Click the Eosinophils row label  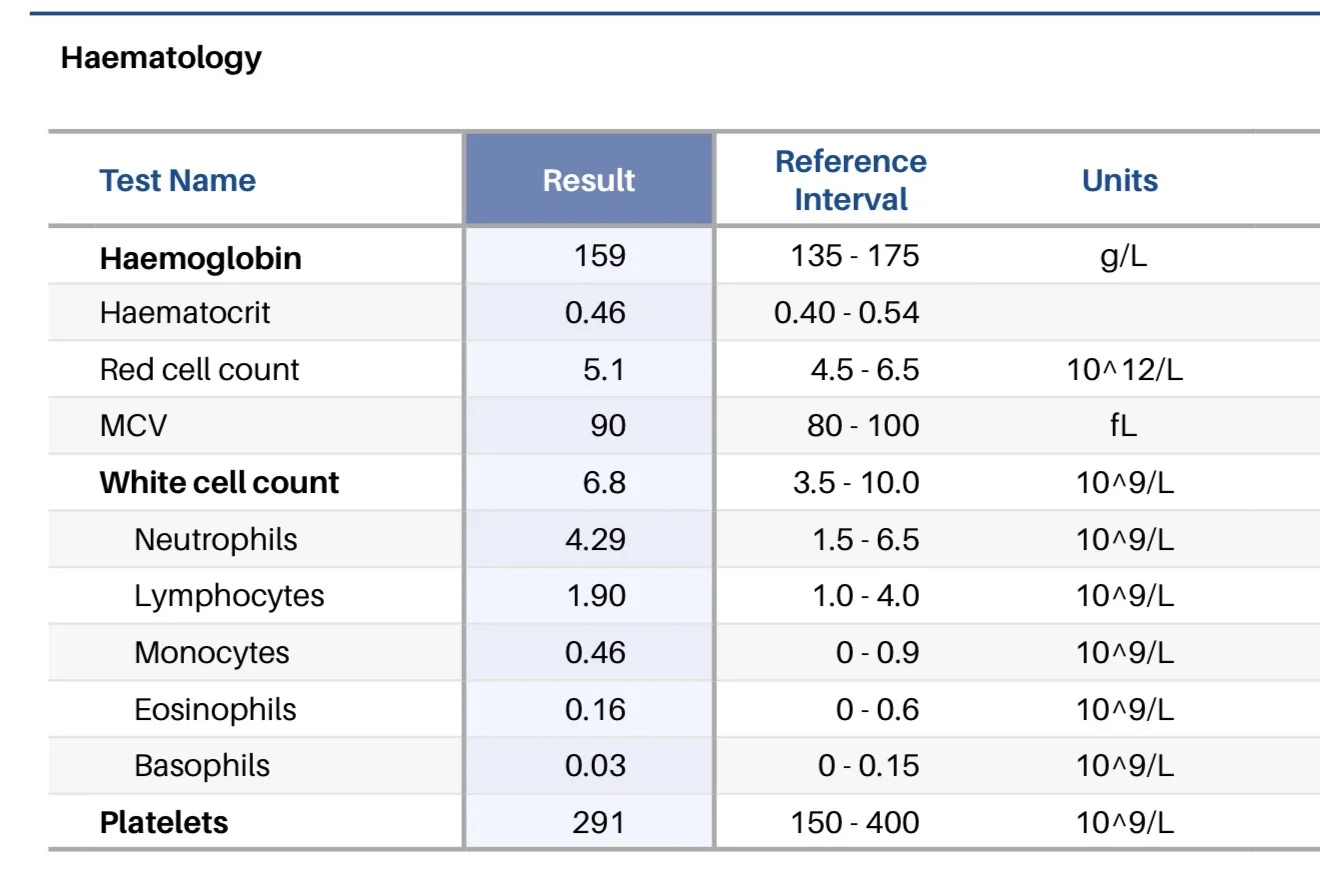coord(215,710)
